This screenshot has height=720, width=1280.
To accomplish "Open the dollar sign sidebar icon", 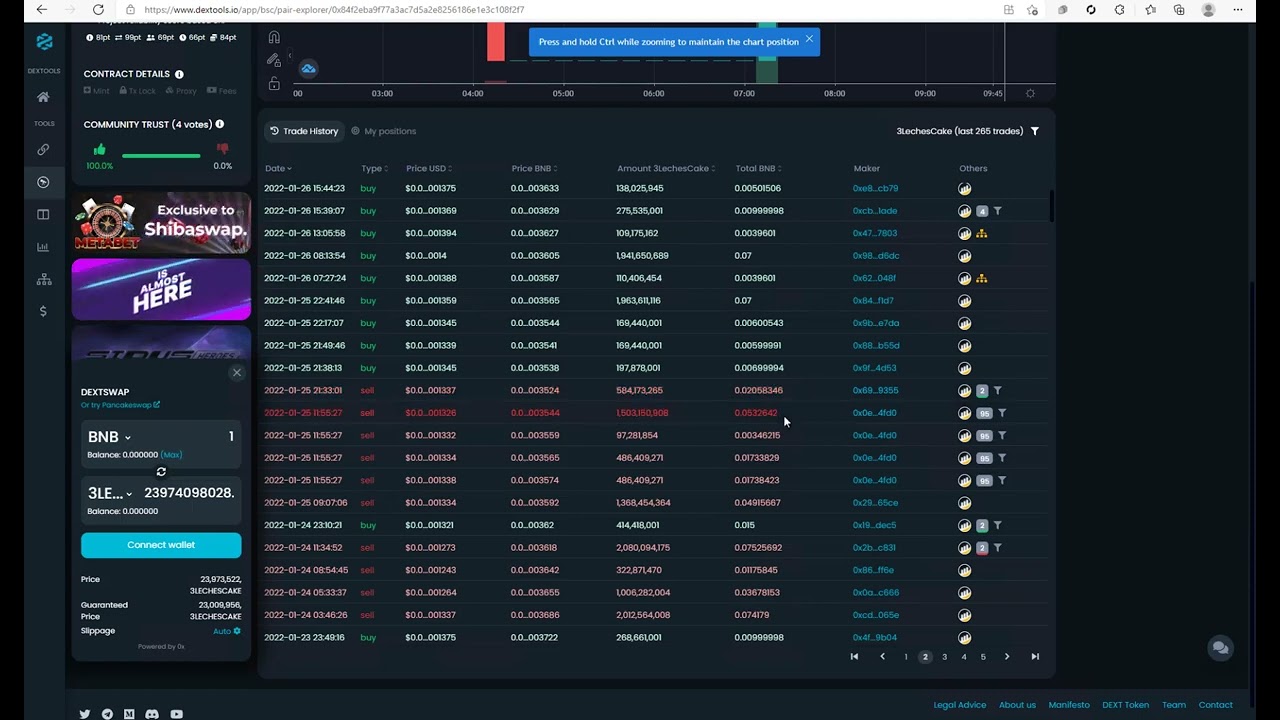I will tap(43, 311).
